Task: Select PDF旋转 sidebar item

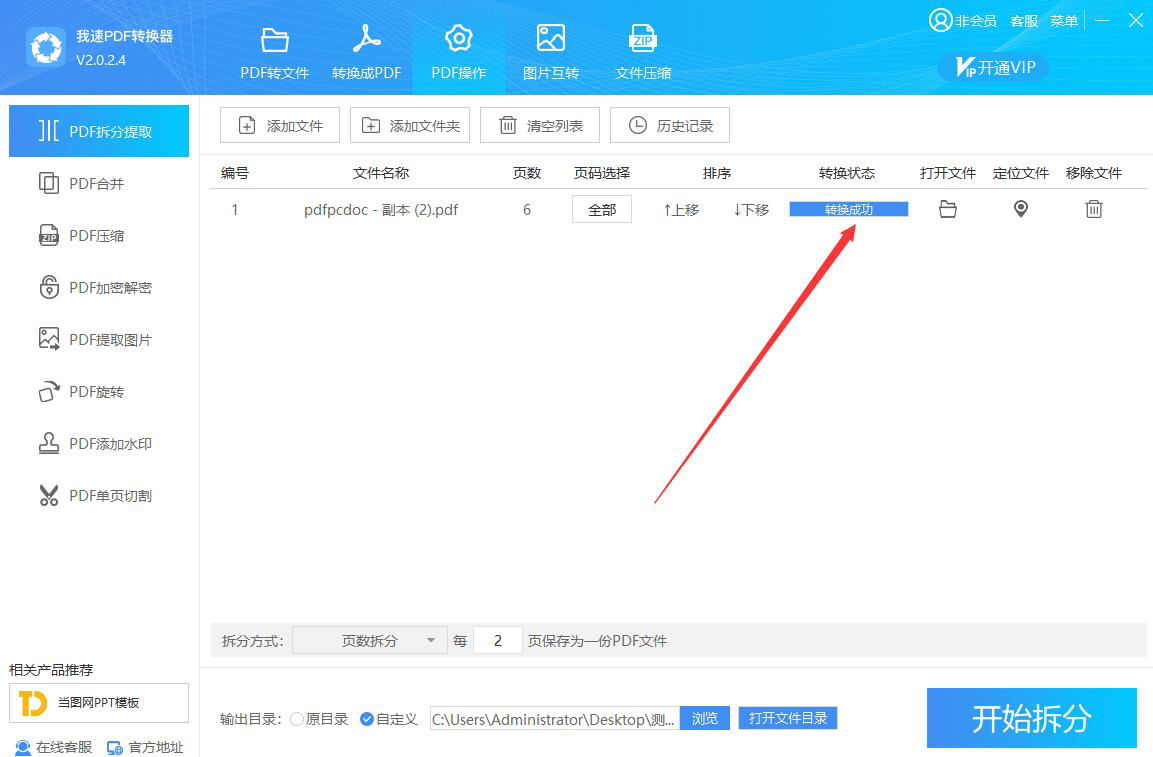Action: 99,391
